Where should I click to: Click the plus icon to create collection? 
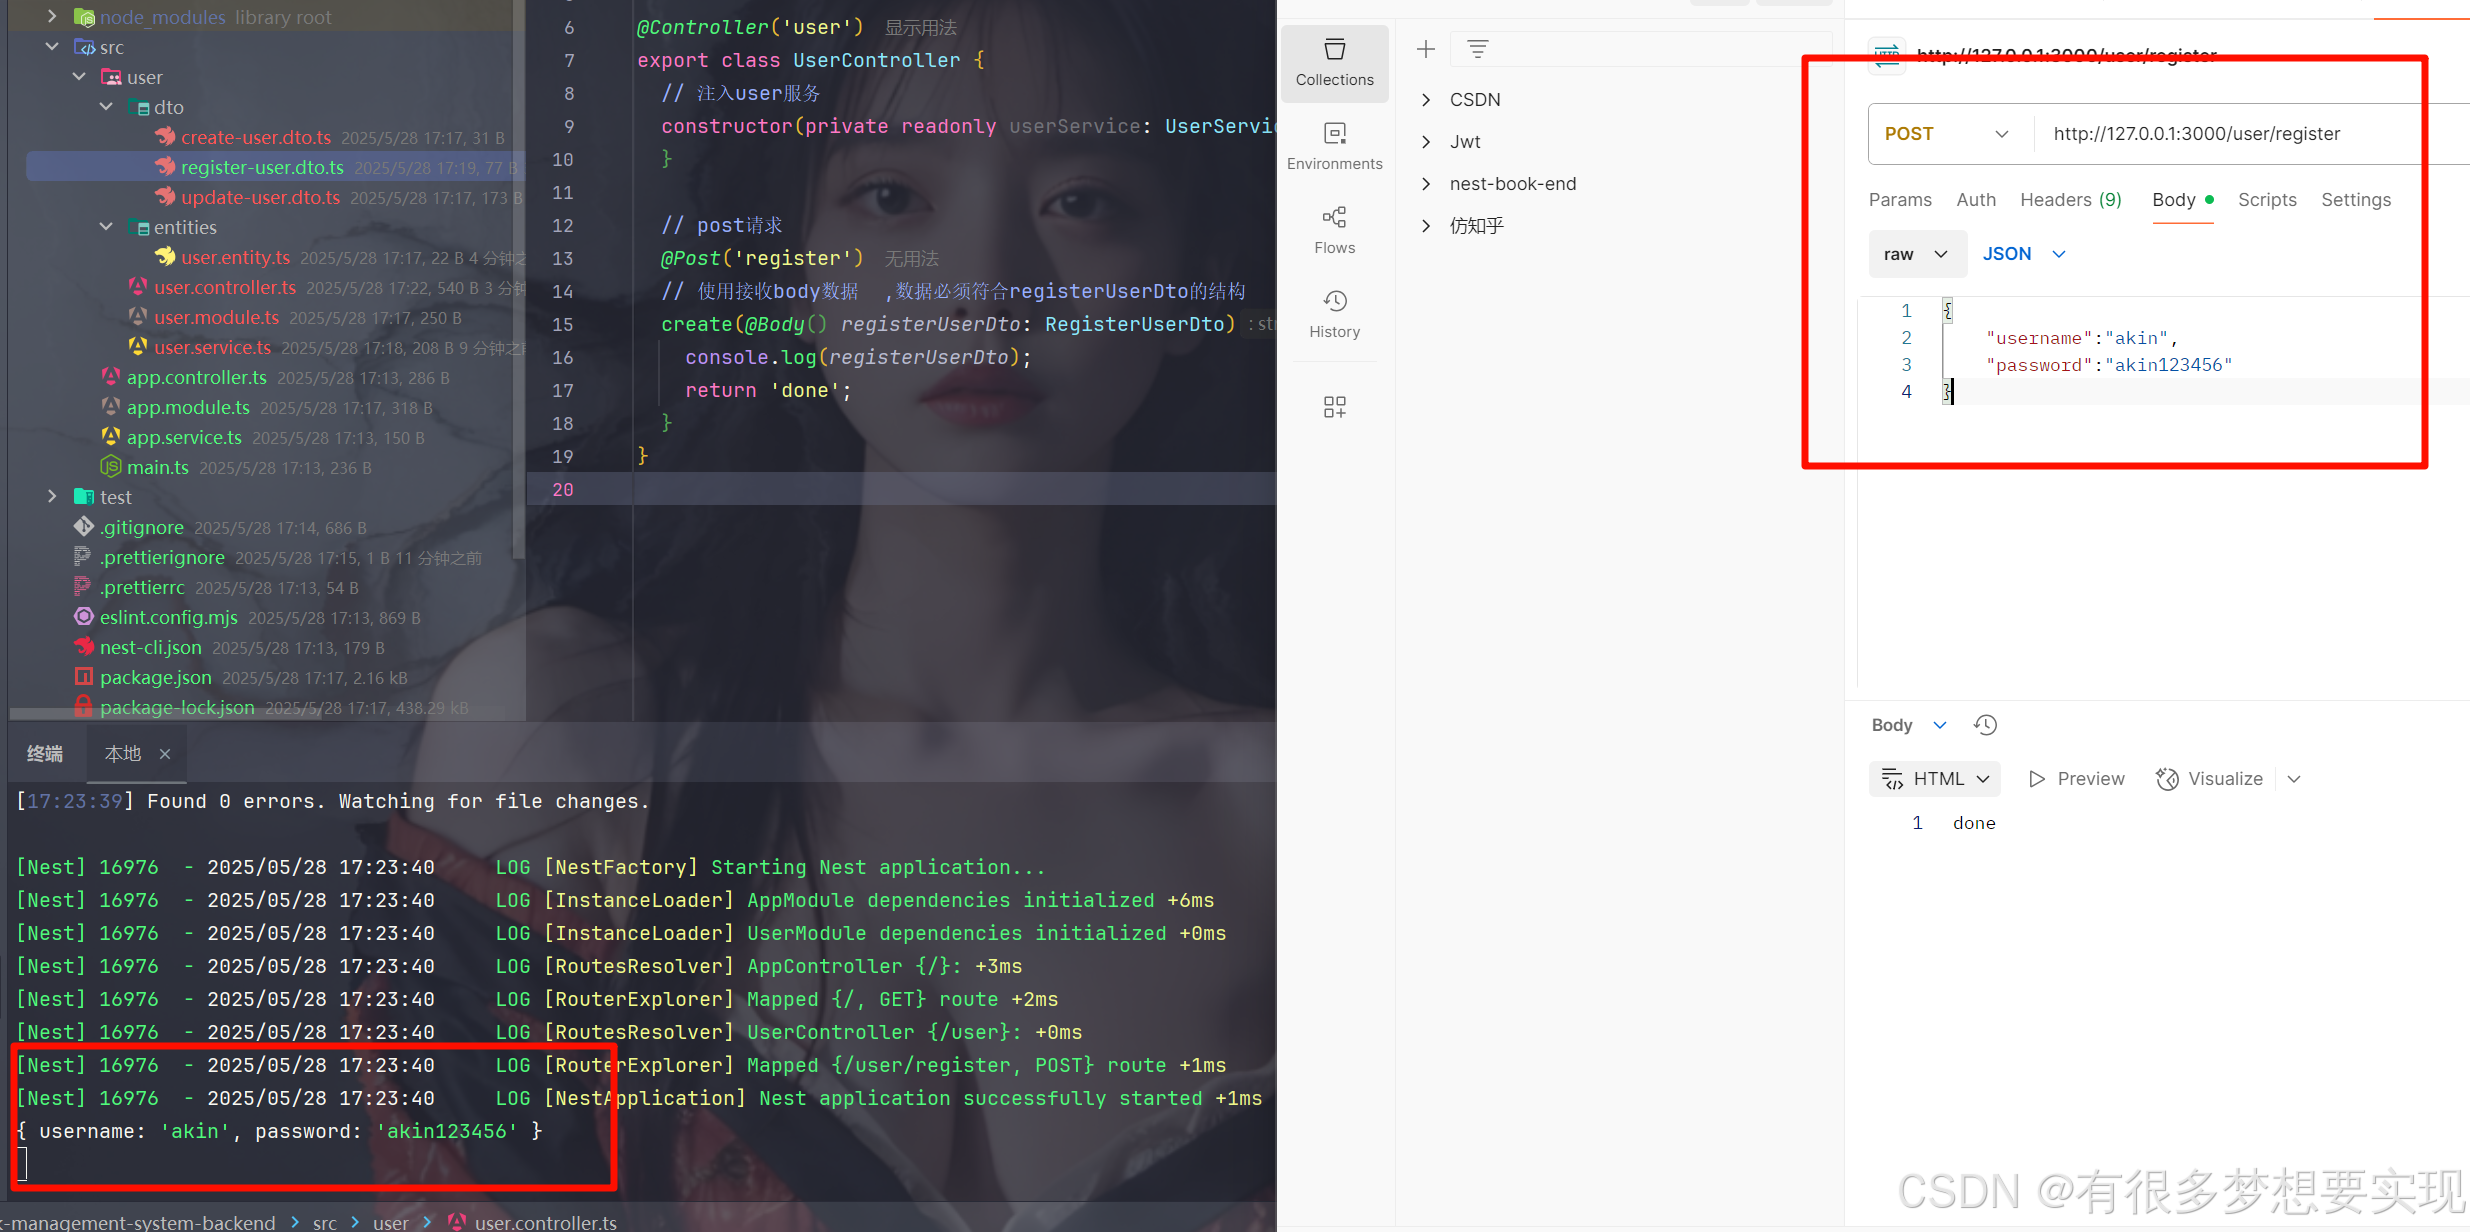[1425, 49]
